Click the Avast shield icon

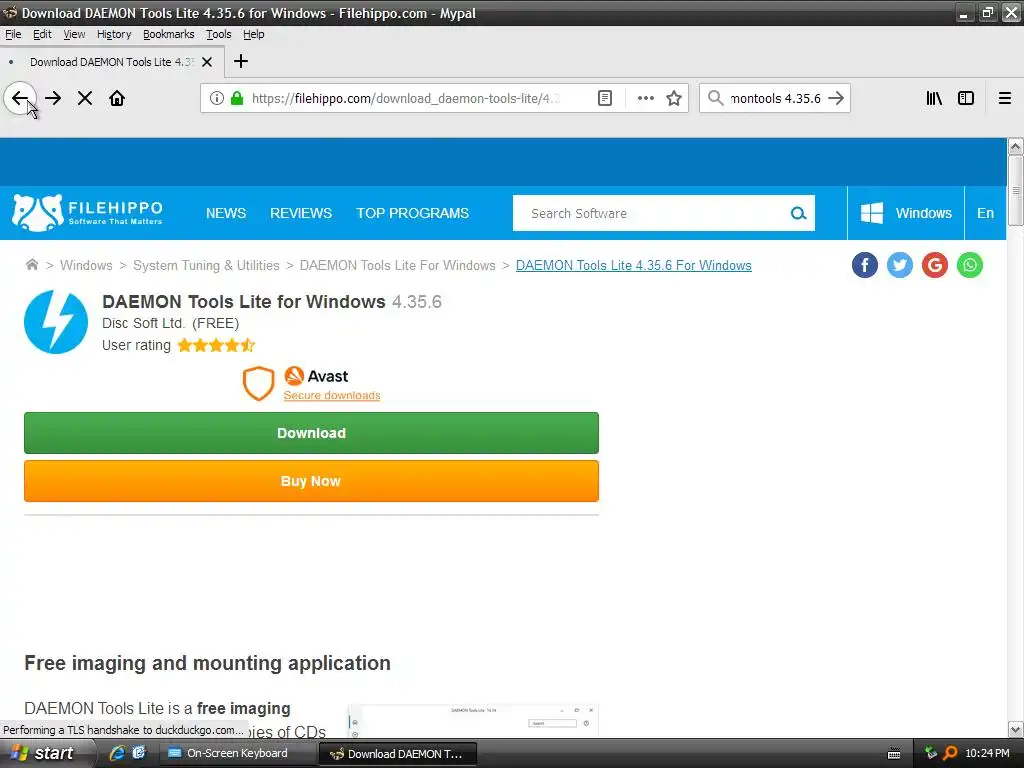point(259,383)
